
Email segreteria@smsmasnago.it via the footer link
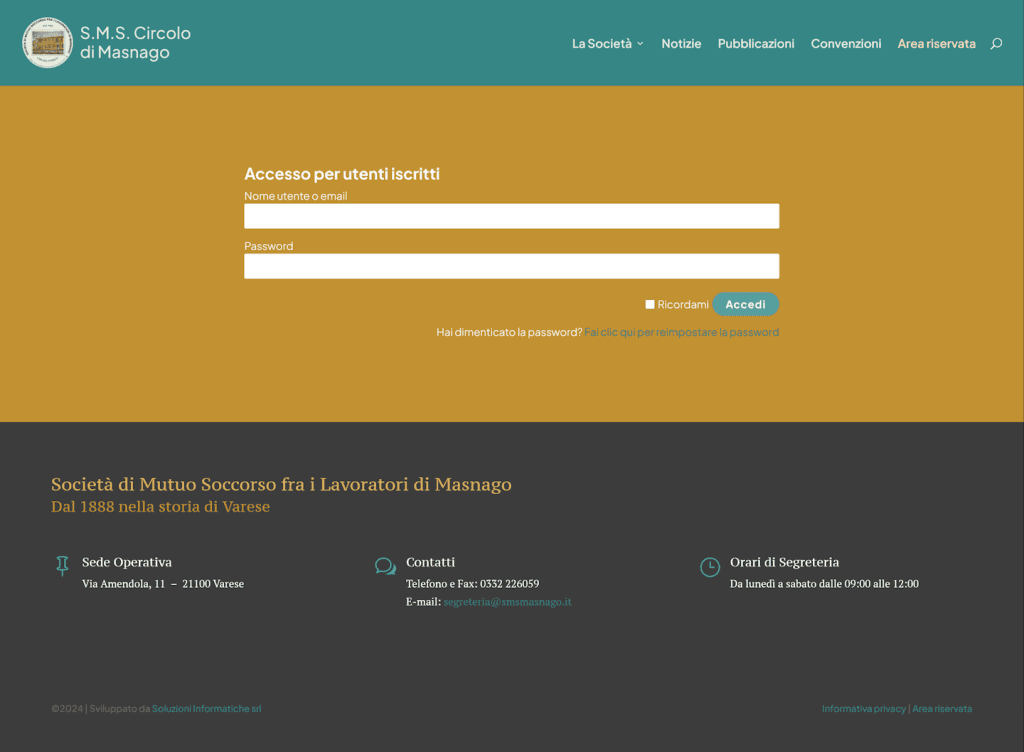click(506, 602)
